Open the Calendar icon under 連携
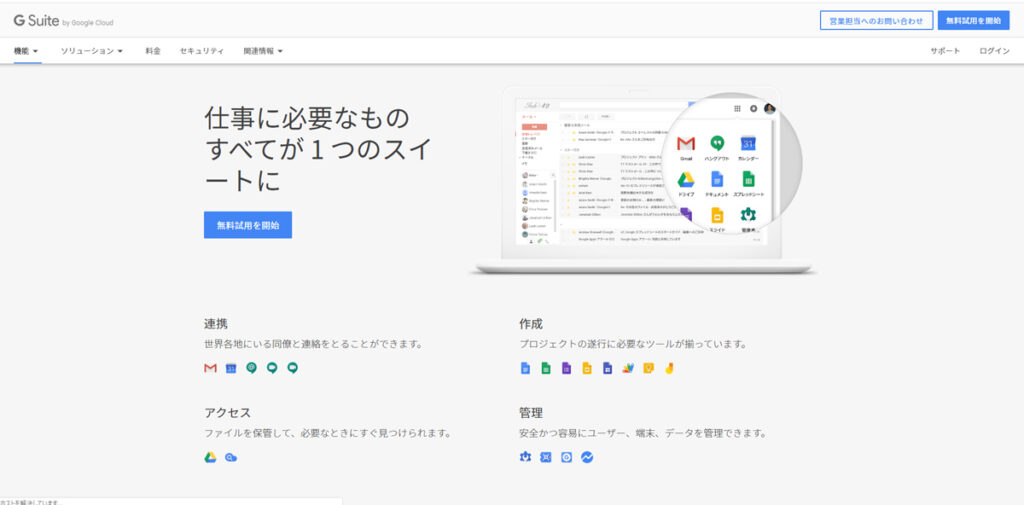Viewport: 1024px width, 505px height. 231,368
